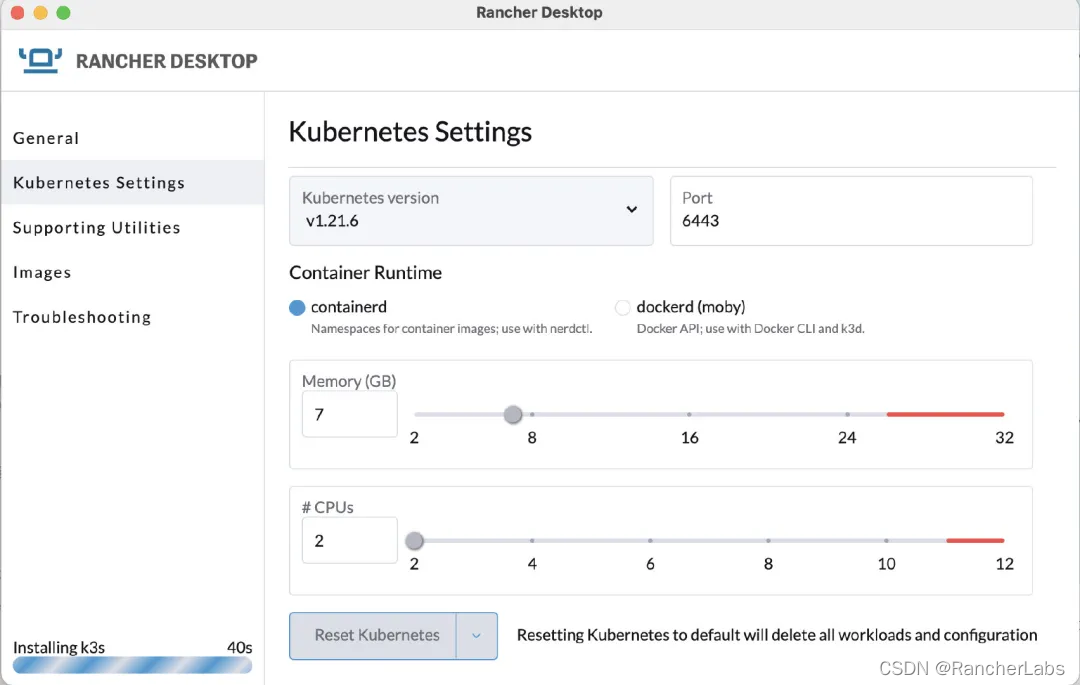1080x685 pixels.
Task: Maximize the window with green button
Action: coord(63,12)
